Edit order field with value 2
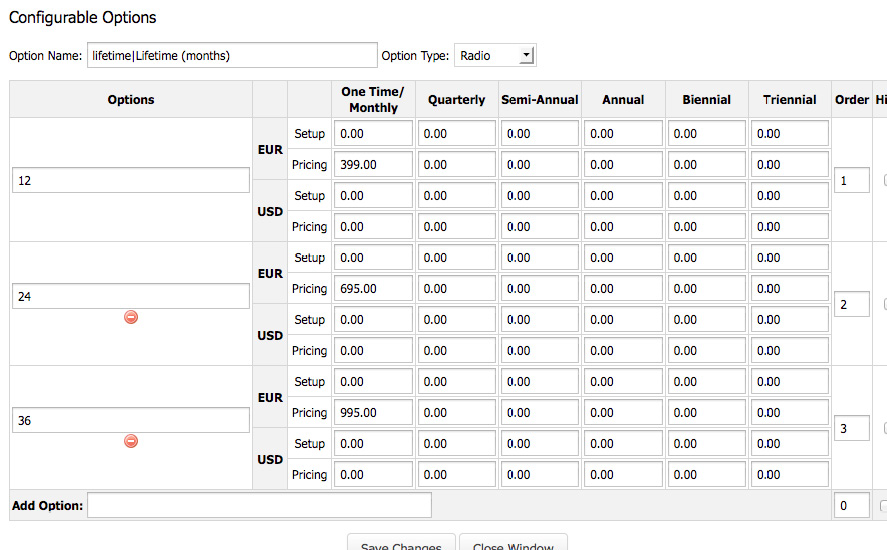Viewport: 887px width, 550px height. pyautogui.click(x=851, y=304)
